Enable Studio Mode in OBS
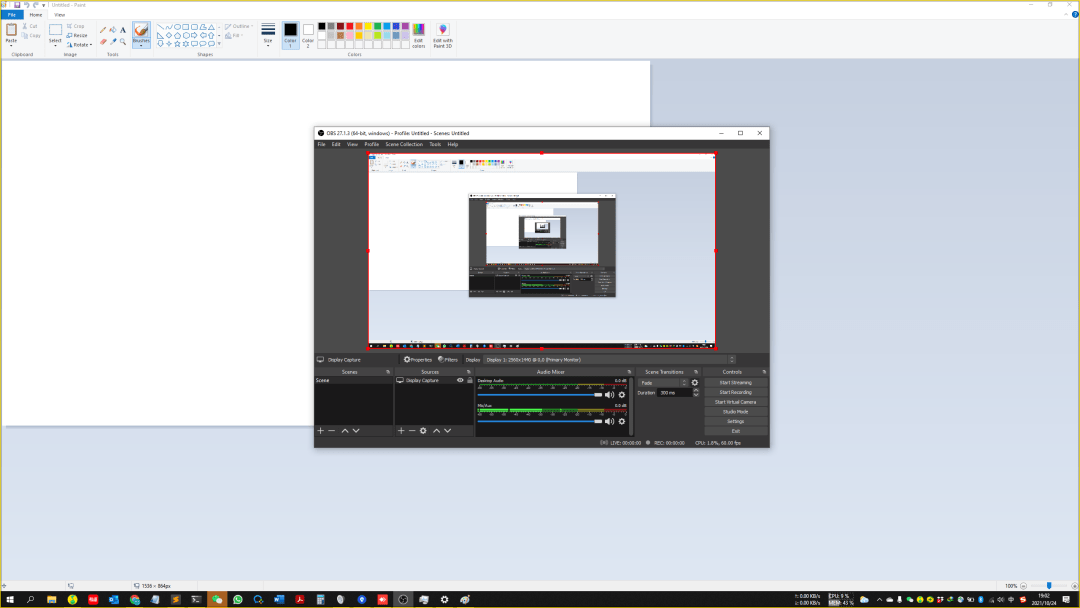The image size is (1080, 608). pos(735,411)
